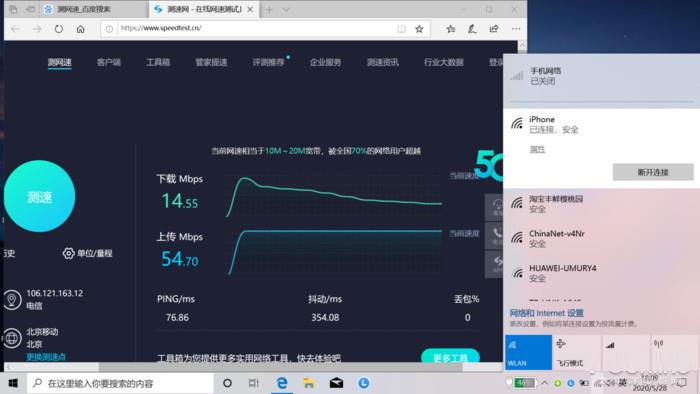Open the 行业大数据 navigation item
Viewport: 700px width, 394px height.
[x=444, y=62]
